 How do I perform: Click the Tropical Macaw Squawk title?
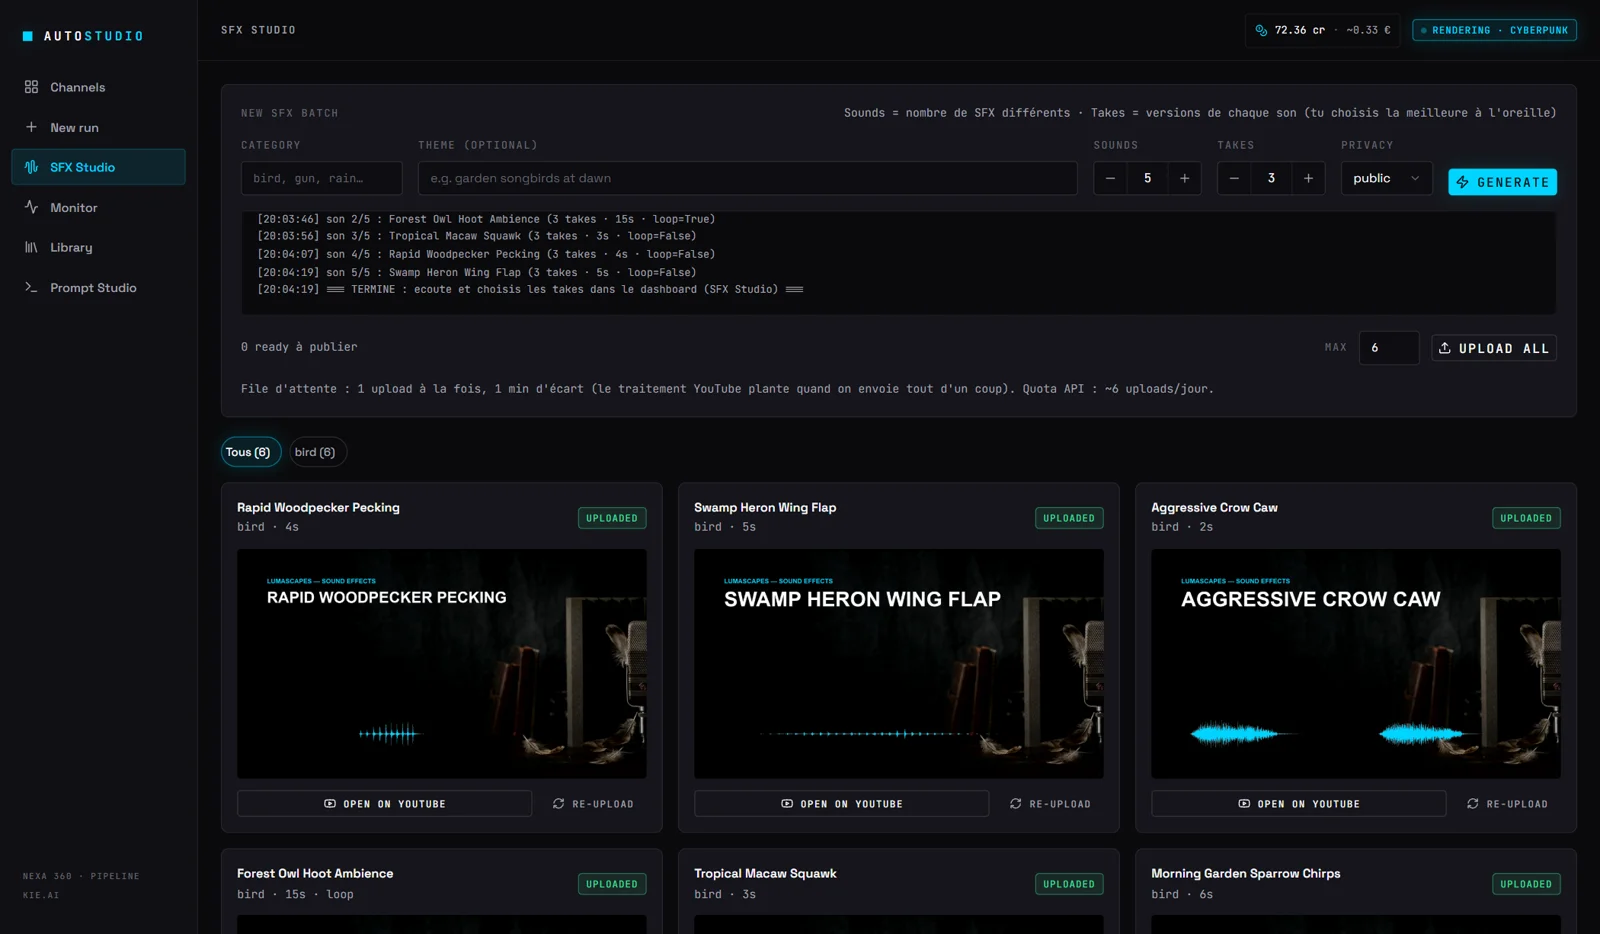(x=765, y=874)
